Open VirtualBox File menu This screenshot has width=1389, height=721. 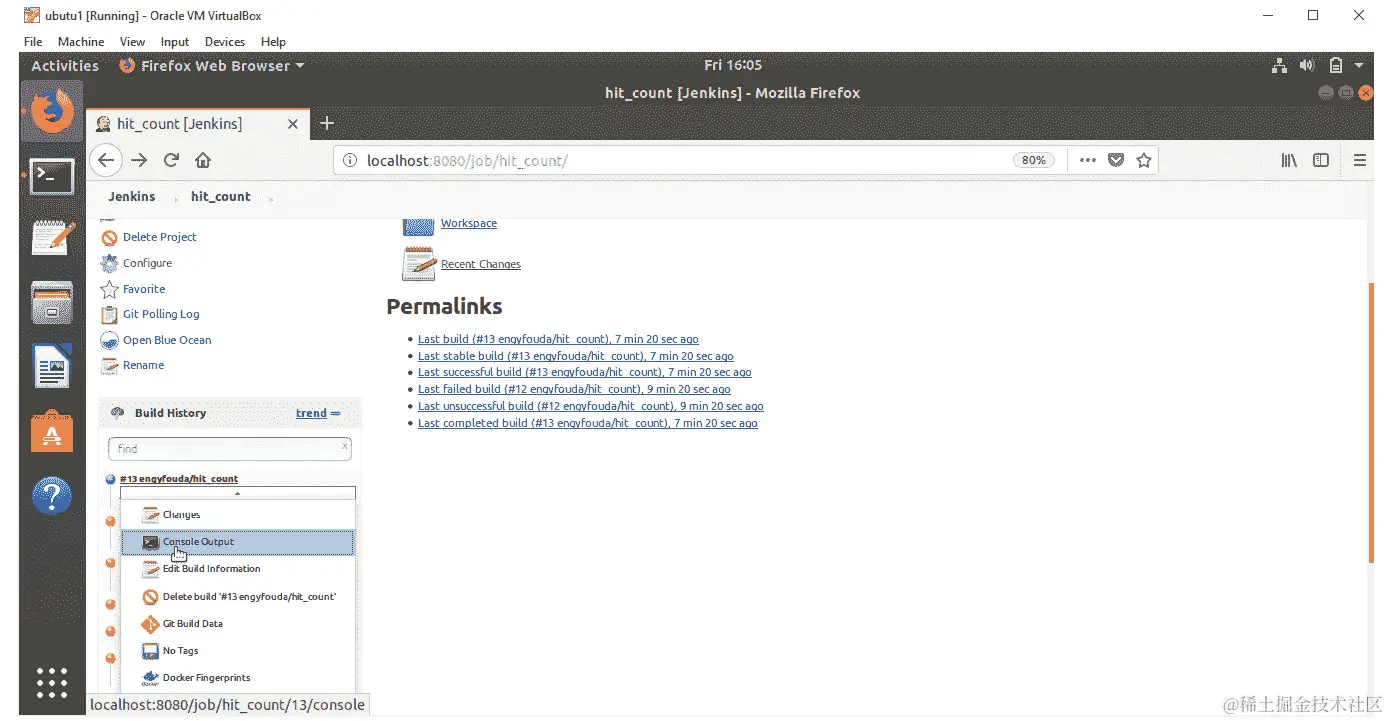coord(32,42)
